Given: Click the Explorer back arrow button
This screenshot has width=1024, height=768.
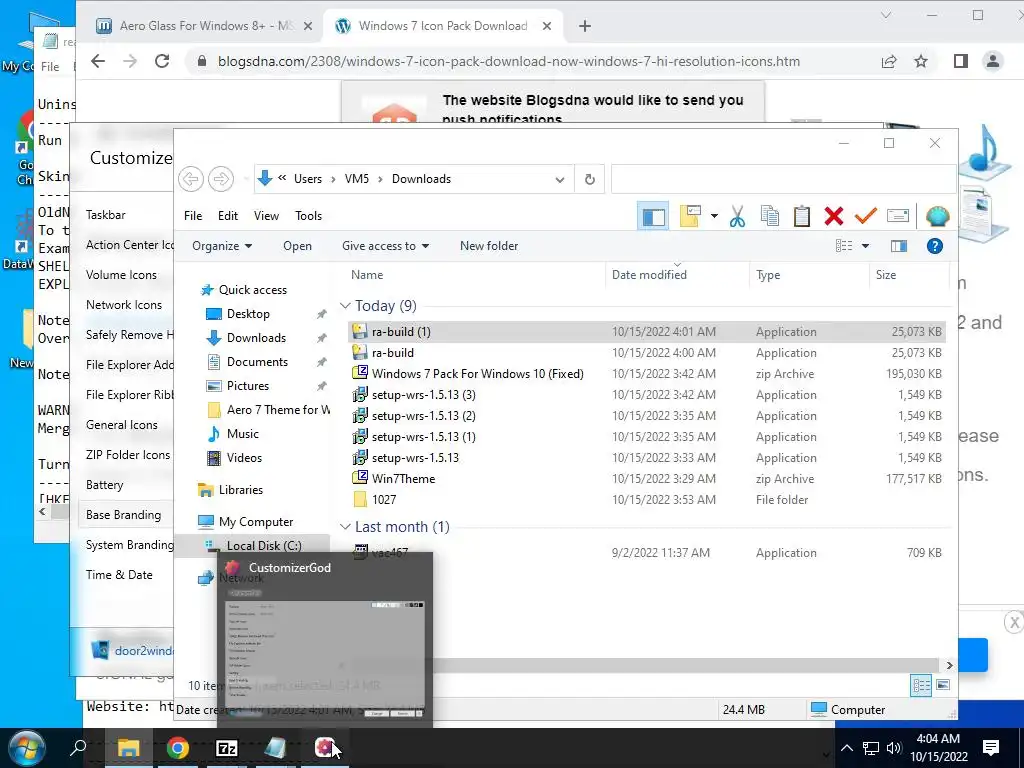Looking at the screenshot, I should (x=191, y=179).
